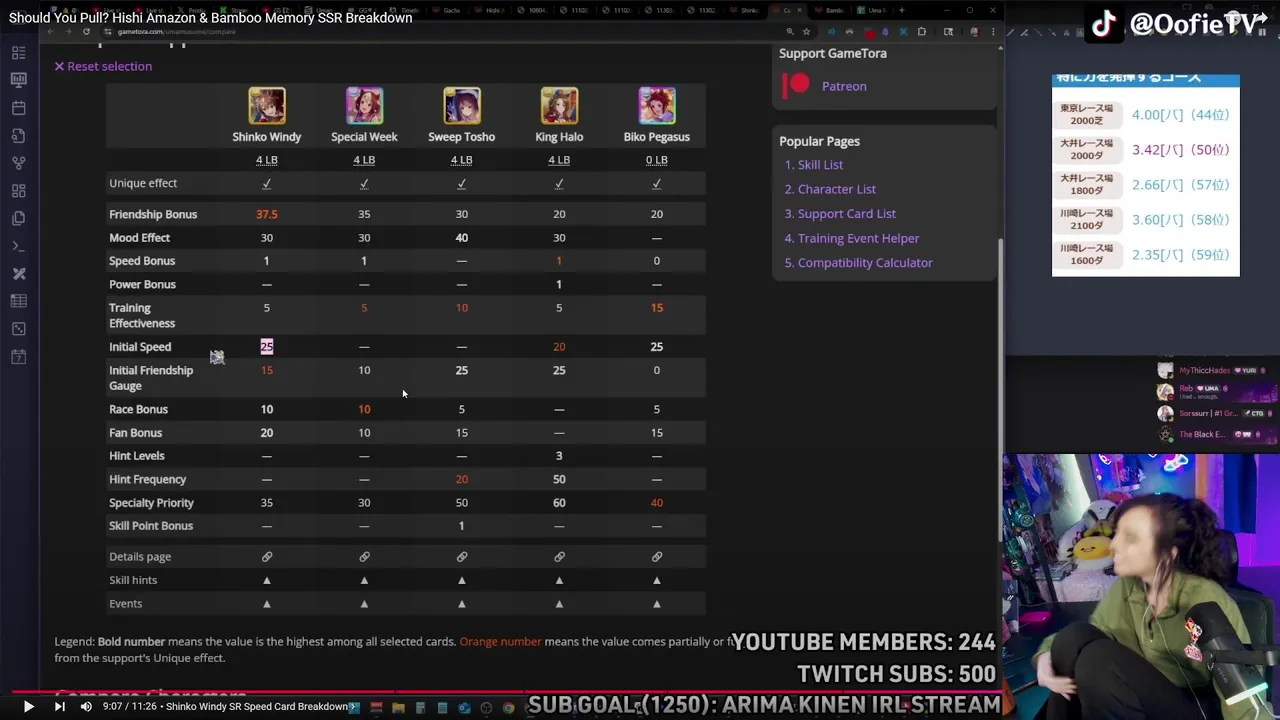Change King Halo limit break level

(559, 160)
